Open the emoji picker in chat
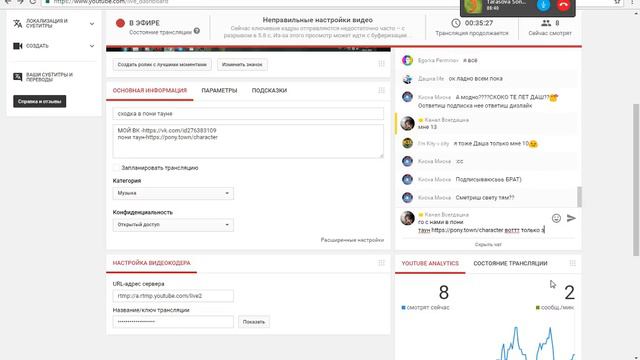Image resolution: width=640 pixels, height=360 pixels. click(x=556, y=218)
